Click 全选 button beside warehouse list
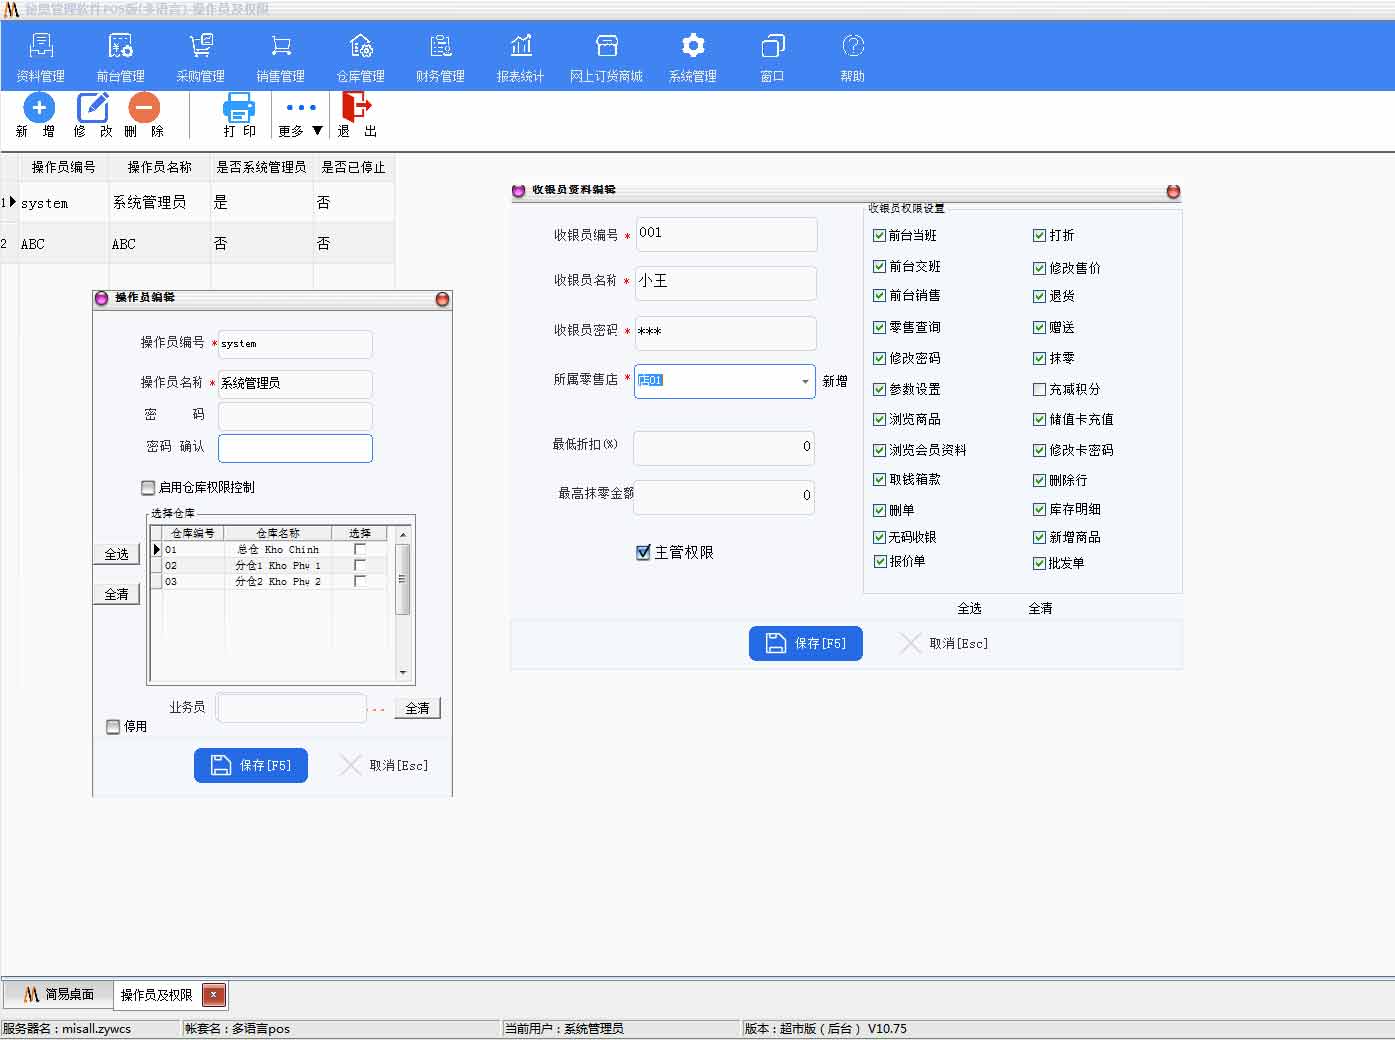Screen dimensions: 1395x1040 pos(117,554)
